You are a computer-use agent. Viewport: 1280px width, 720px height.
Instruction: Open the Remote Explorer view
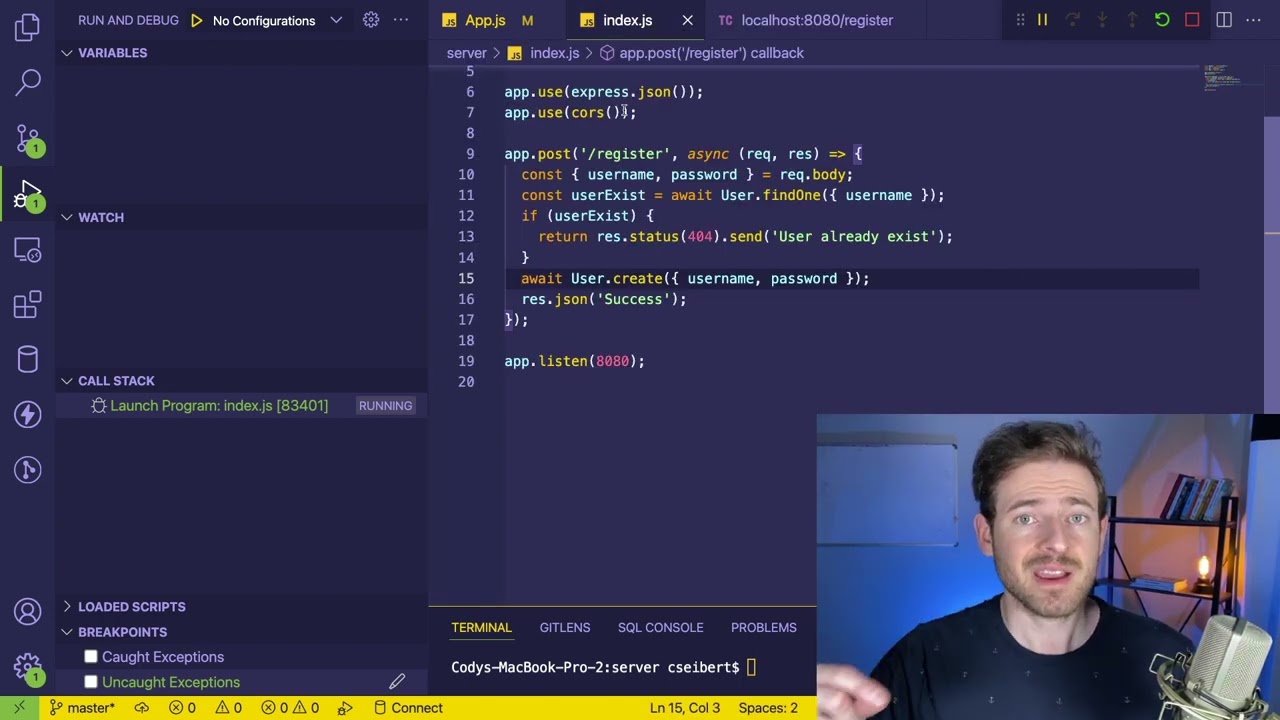coord(28,249)
